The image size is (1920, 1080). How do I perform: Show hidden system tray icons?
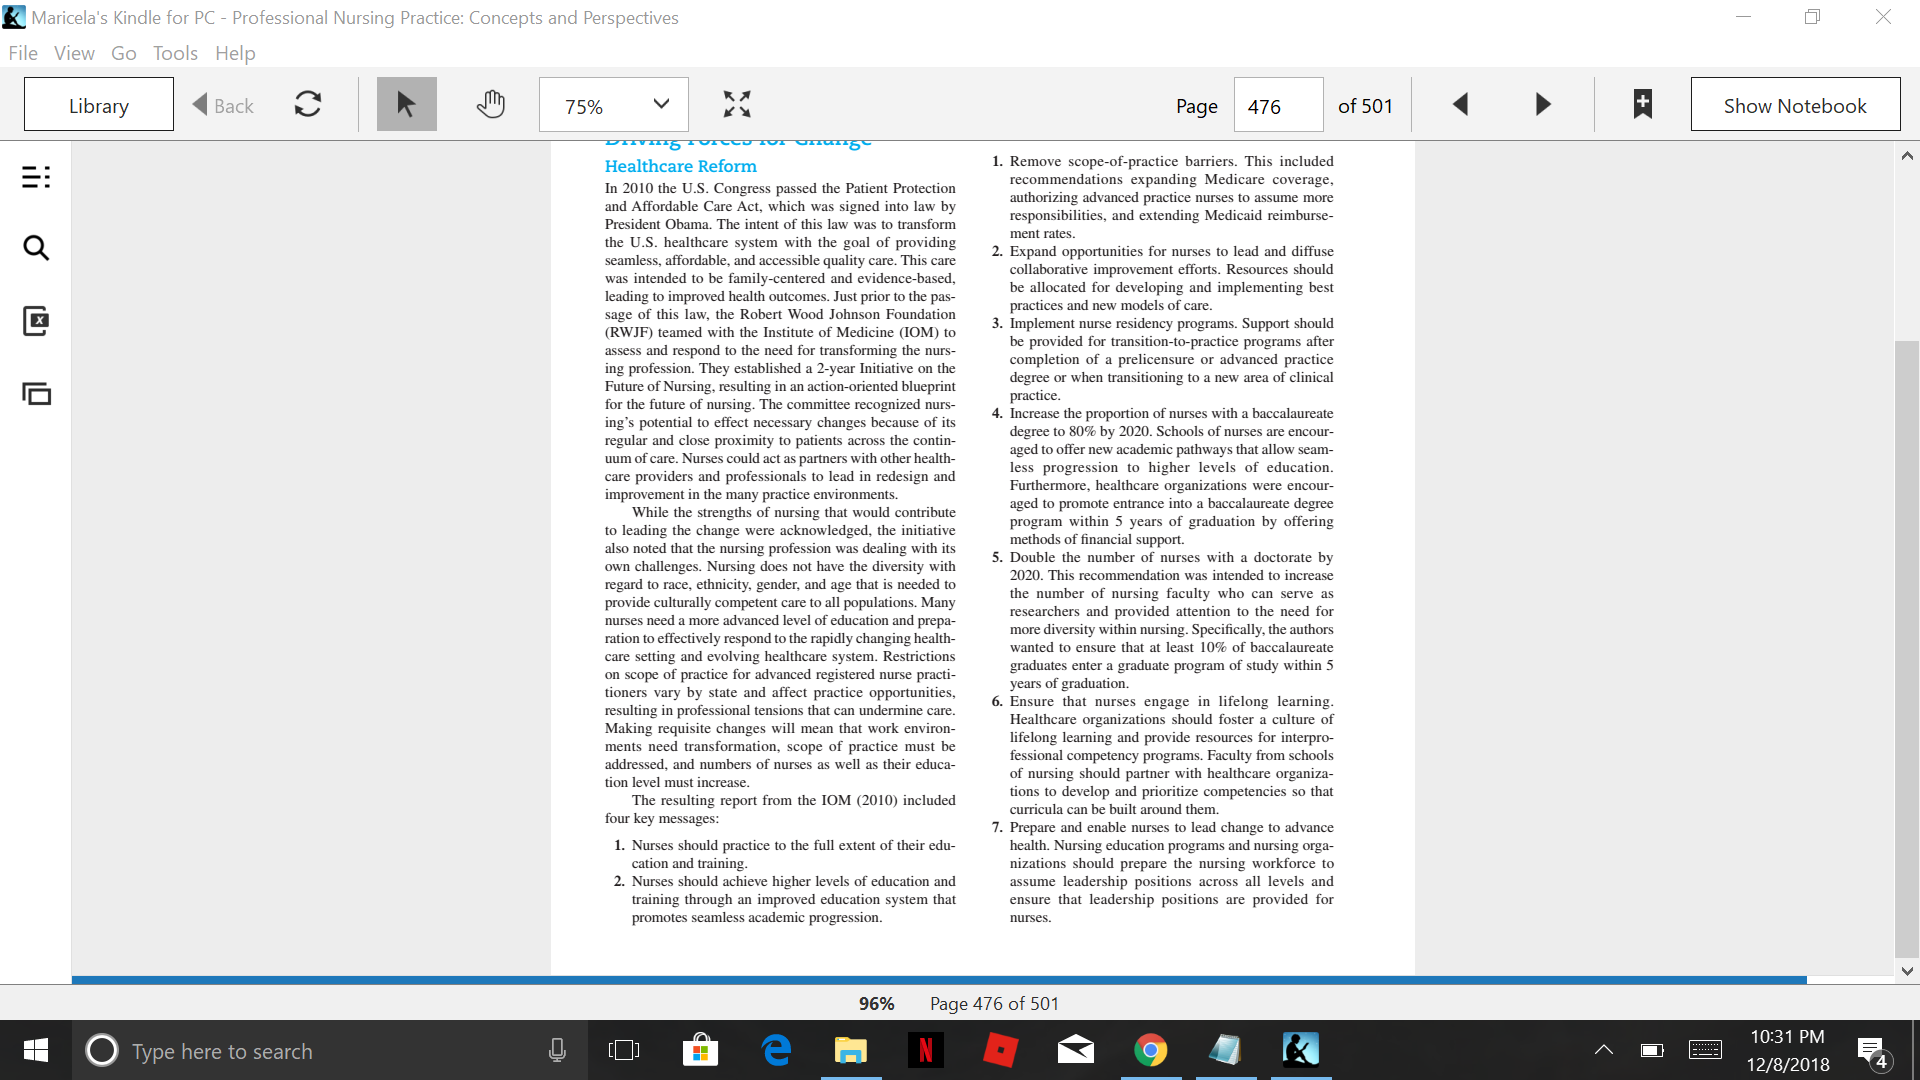[x=1603, y=1050]
